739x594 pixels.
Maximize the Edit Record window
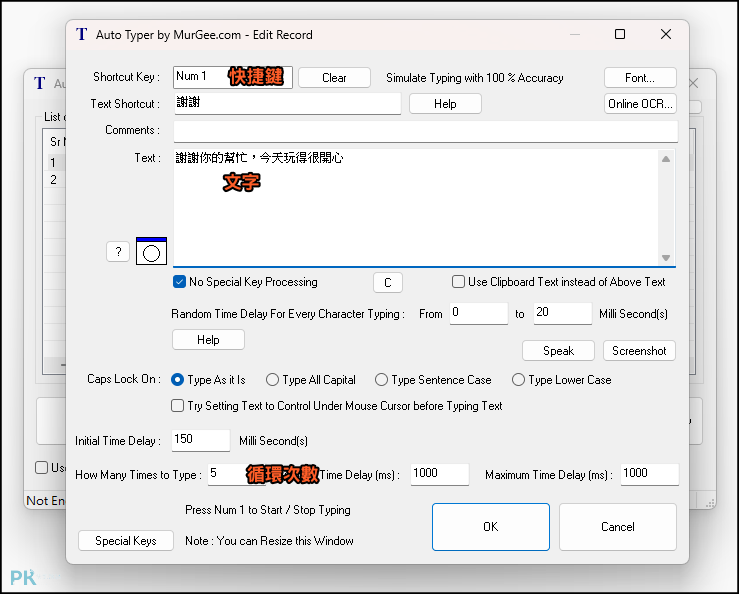(620, 34)
